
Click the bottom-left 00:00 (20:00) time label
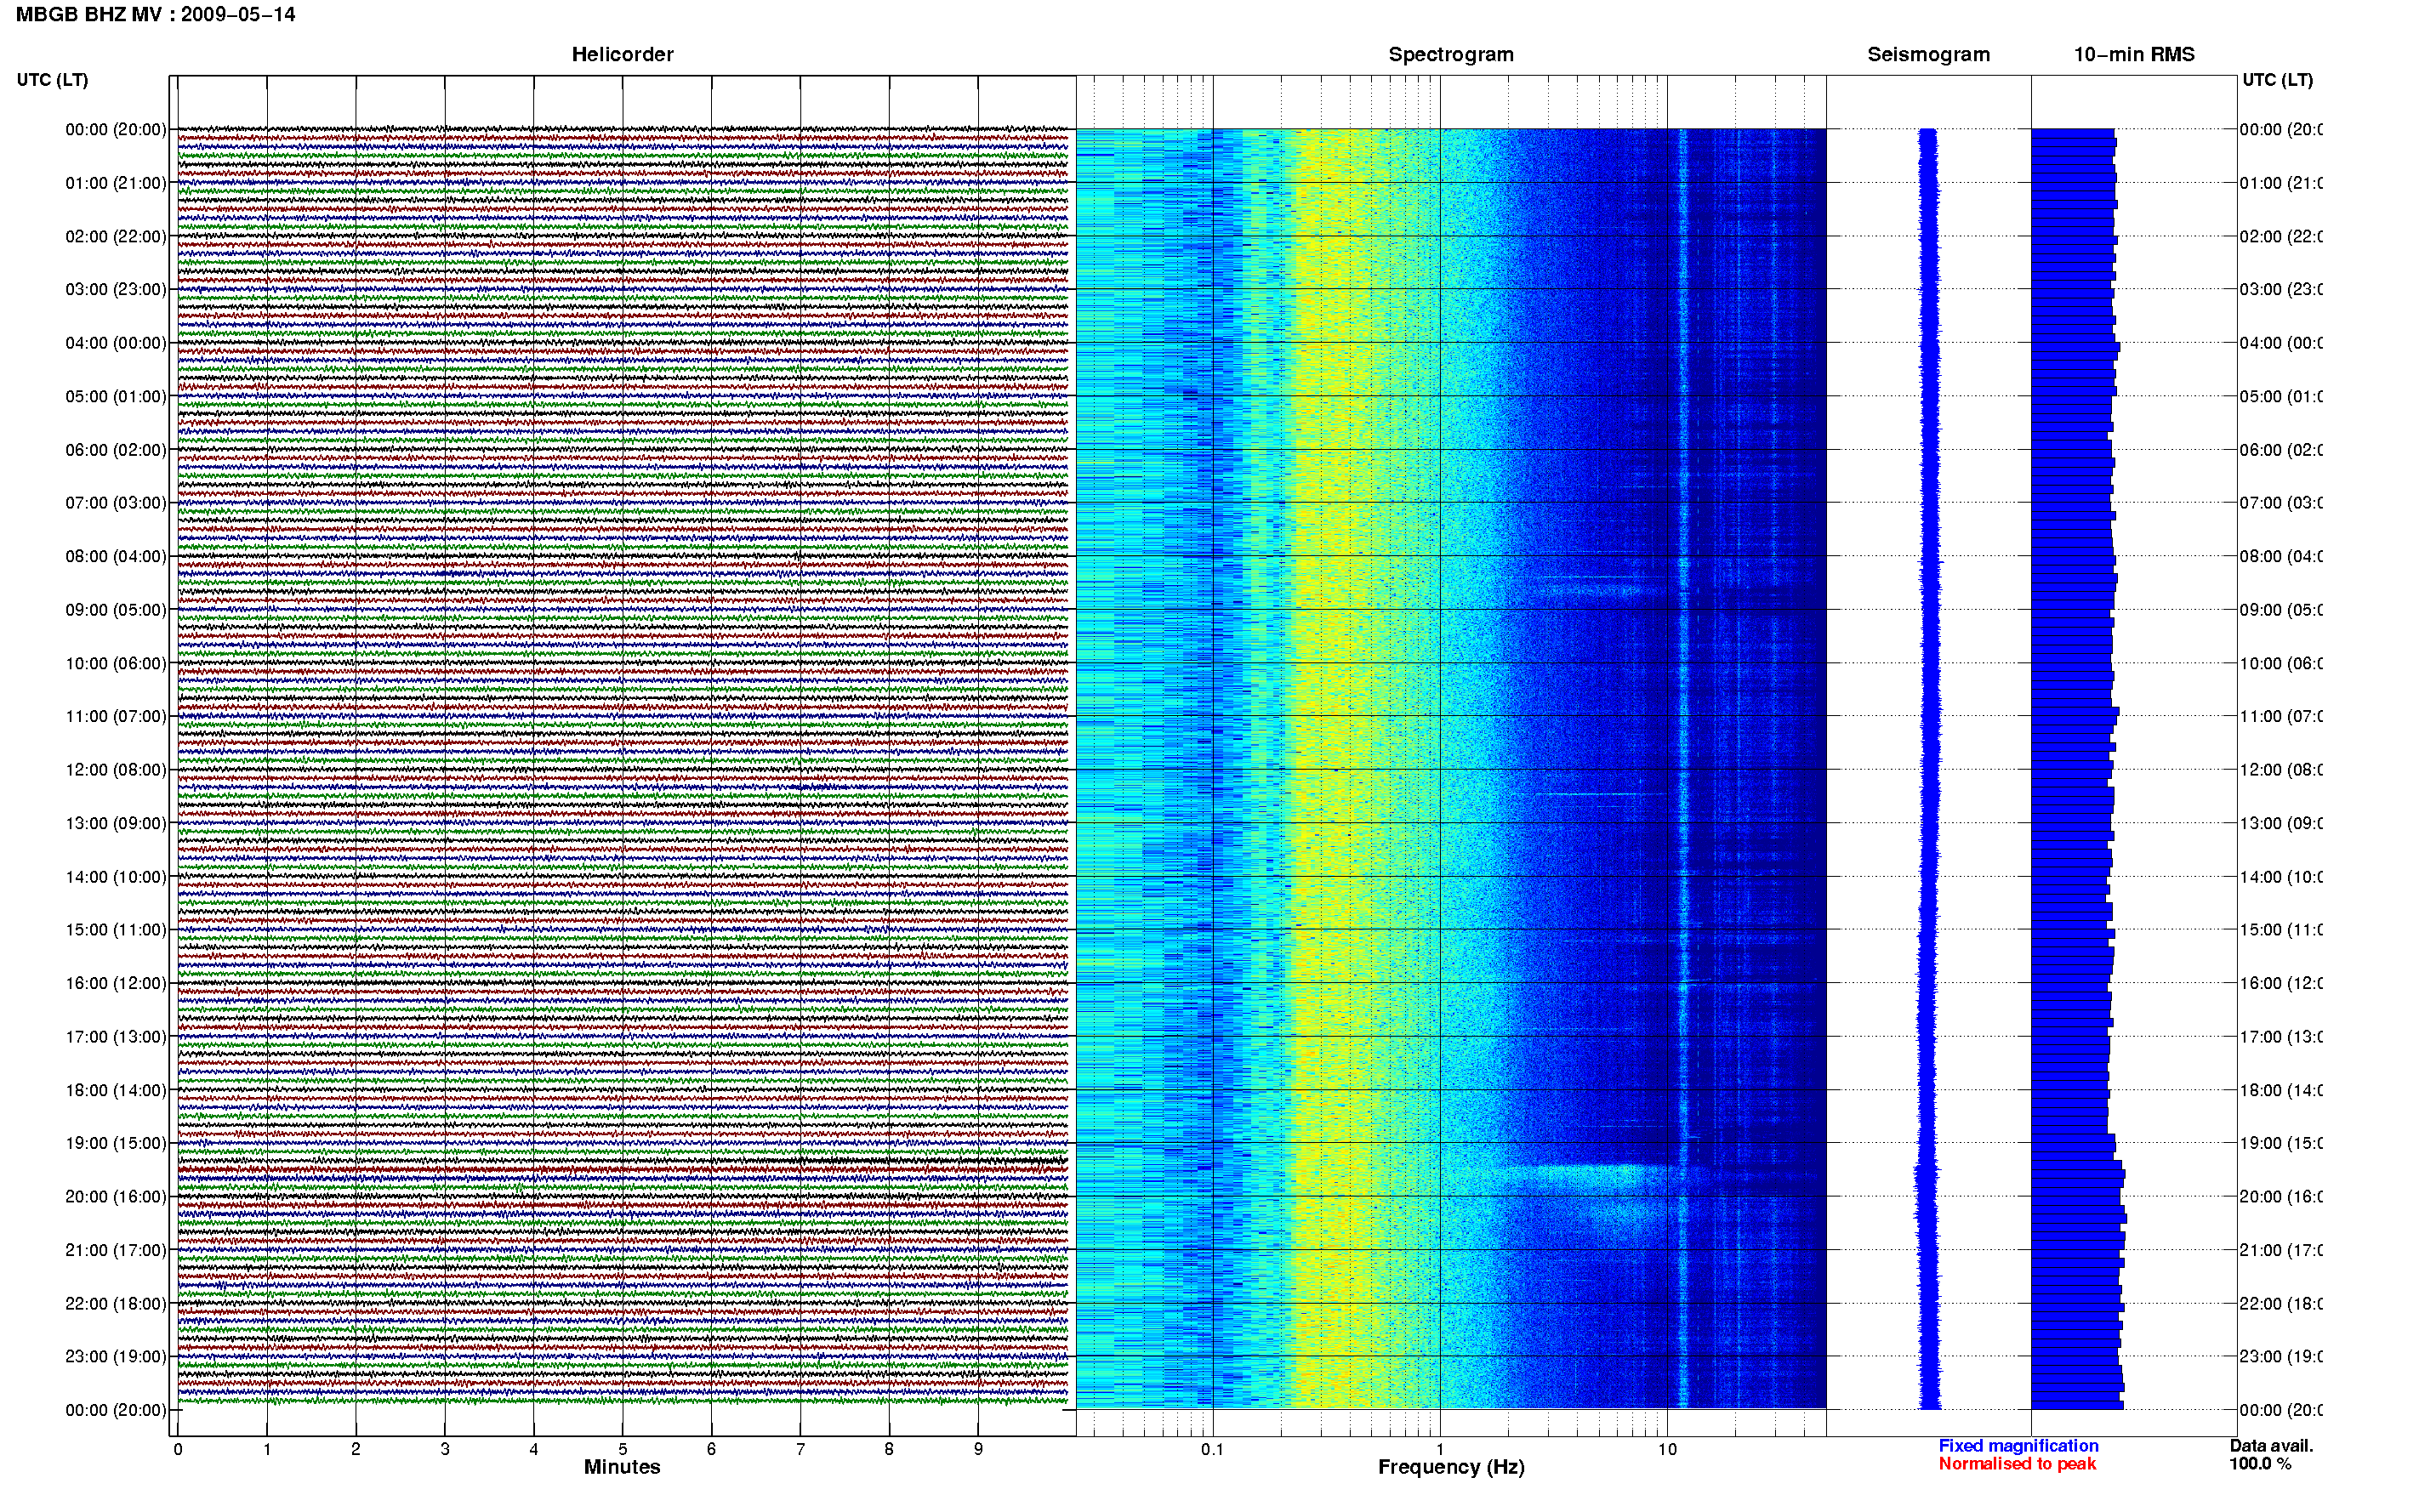coord(116,1410)
